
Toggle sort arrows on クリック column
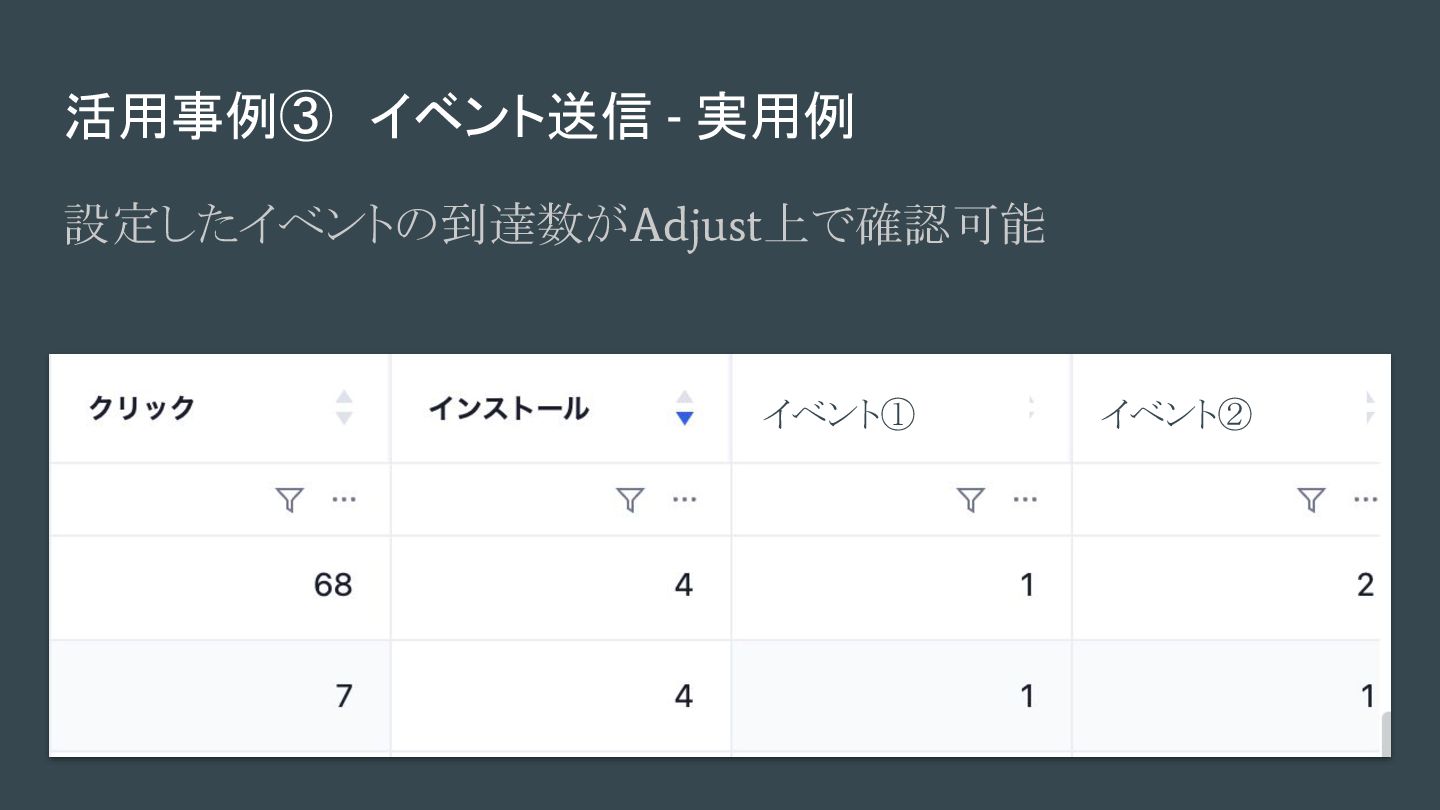[x=344, y=408]
